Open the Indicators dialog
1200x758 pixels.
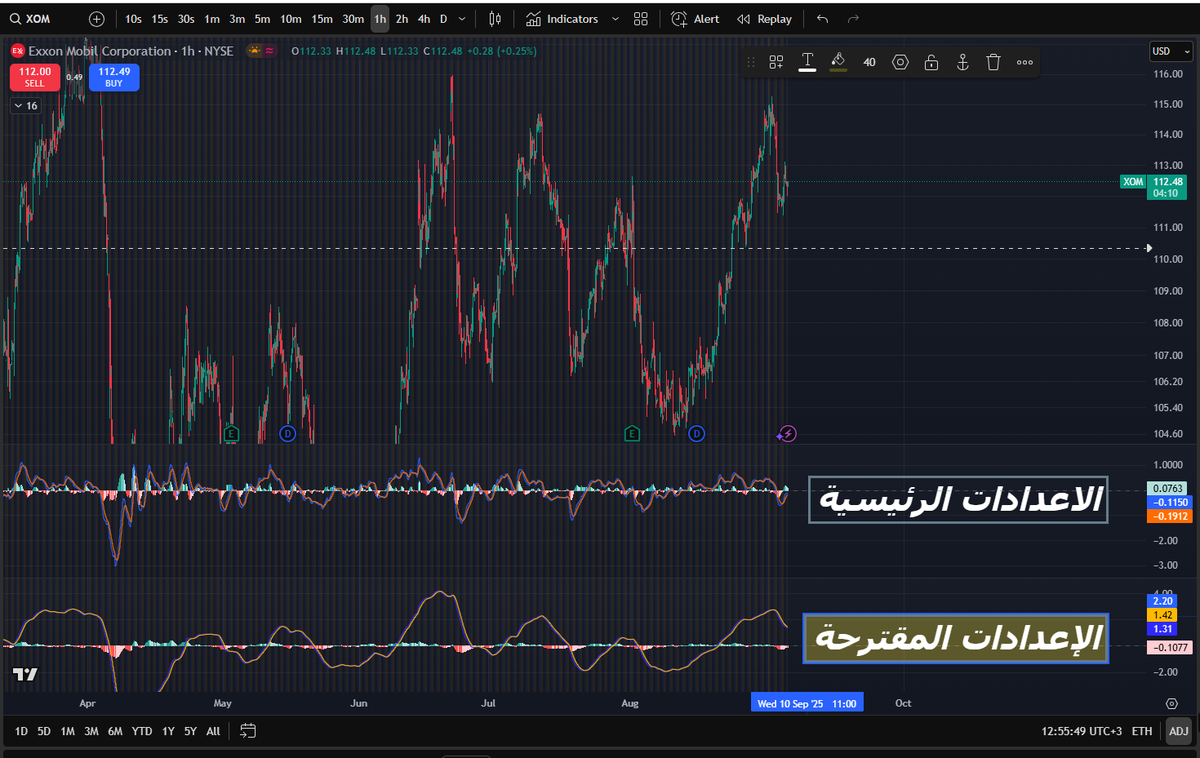[x=562, y=19]
